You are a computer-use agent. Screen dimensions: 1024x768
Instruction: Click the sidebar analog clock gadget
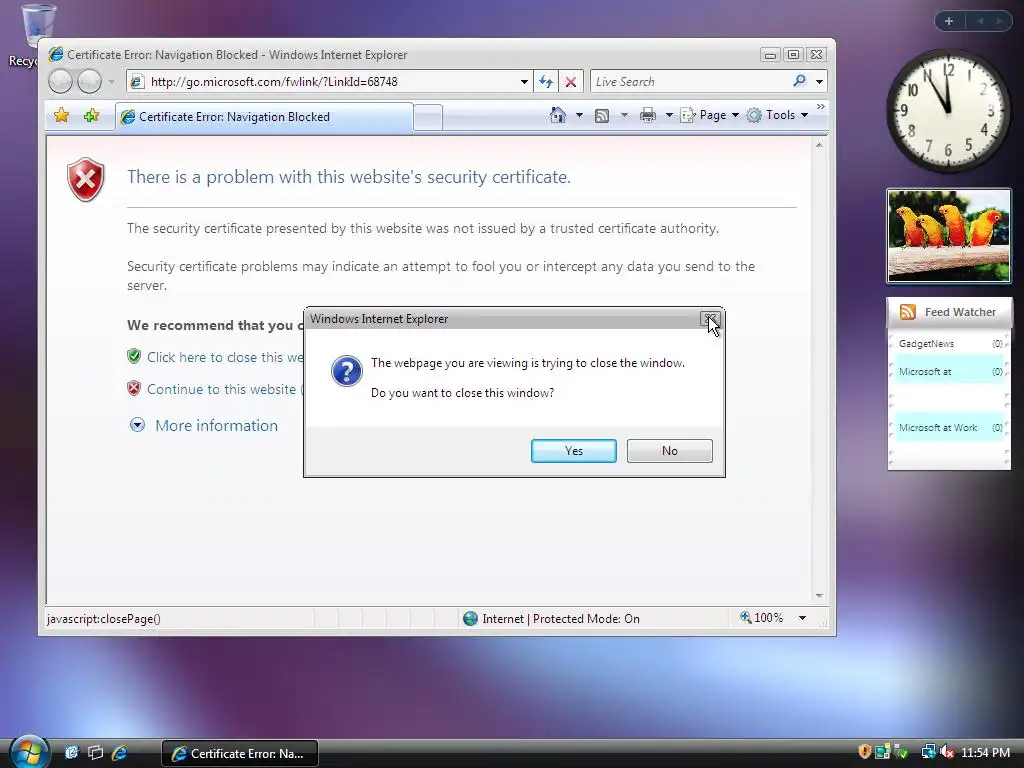point(948,111)
